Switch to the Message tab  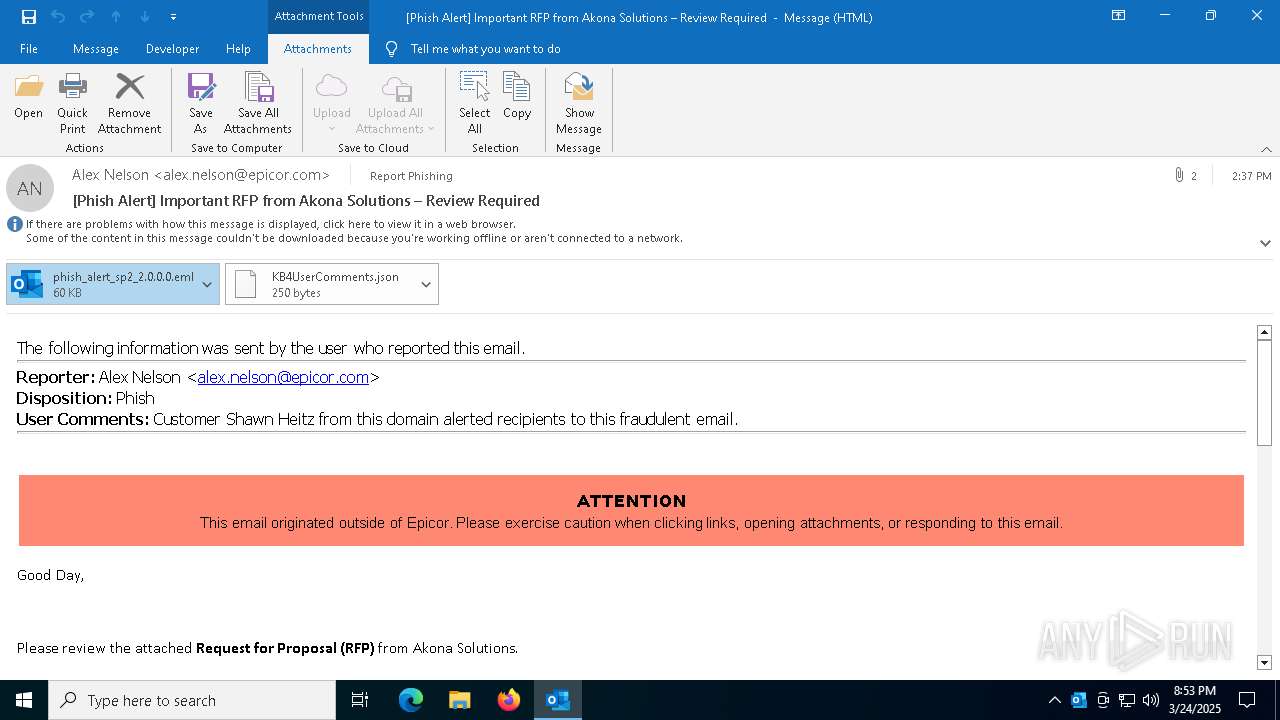(x=96, y=49)
